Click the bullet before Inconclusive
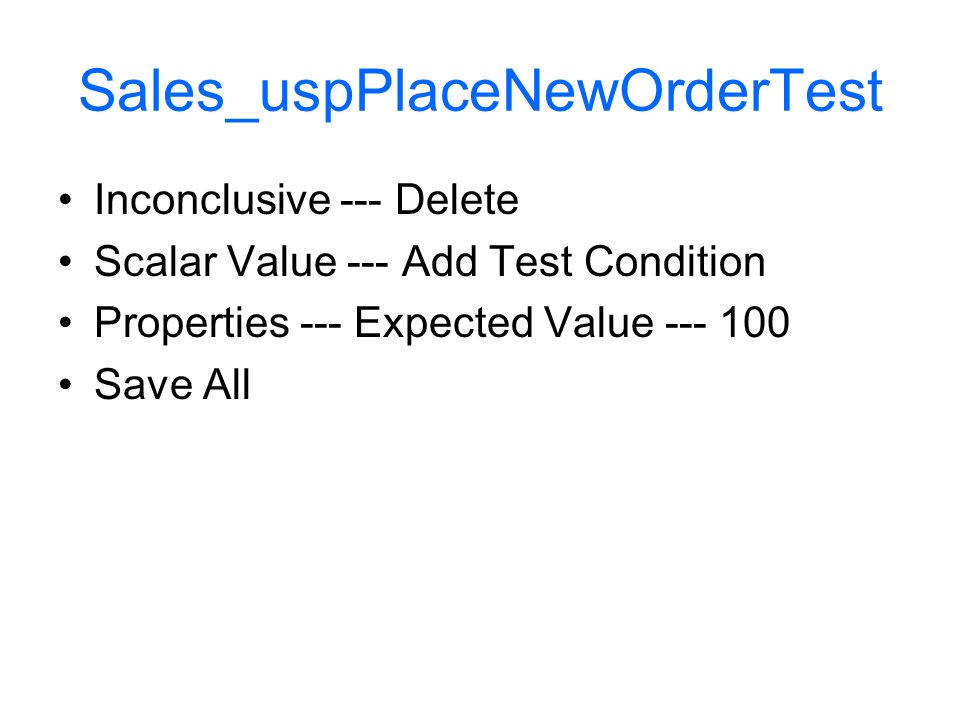The height and width of the screenshot is (720, 960). (66, 200)
